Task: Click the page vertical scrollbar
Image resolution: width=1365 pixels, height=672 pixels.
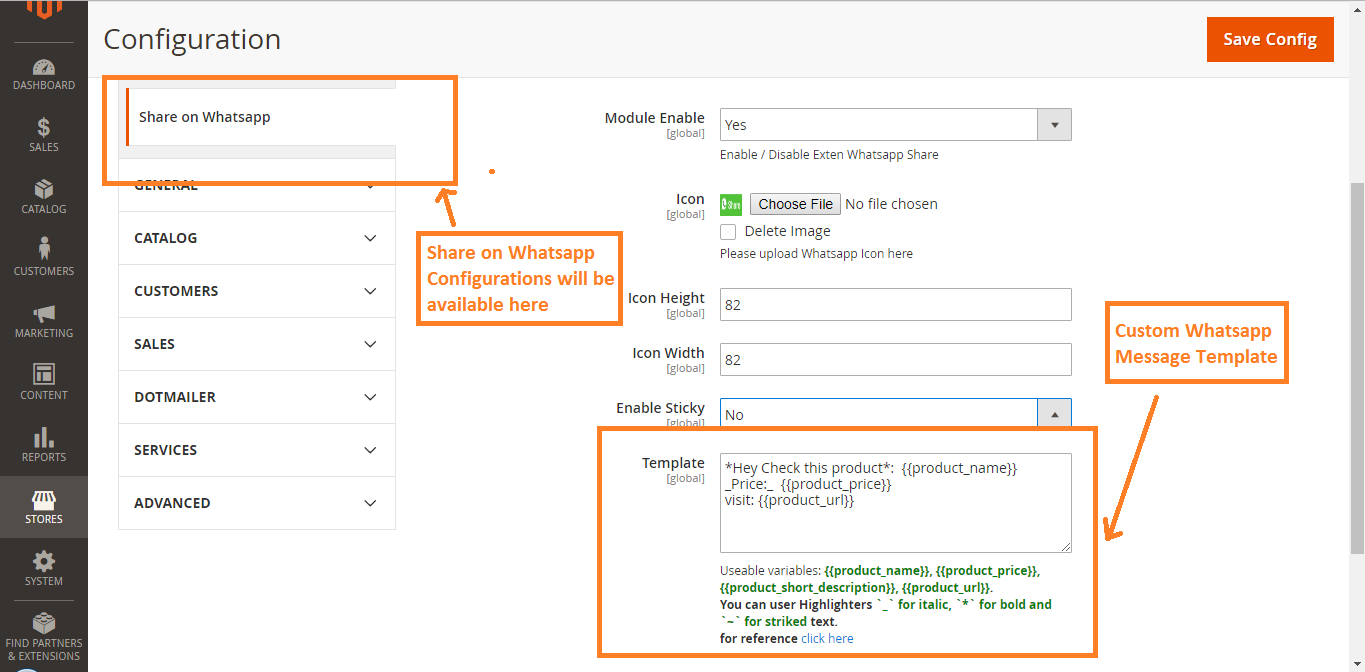Action: (x=1357, y=370)
